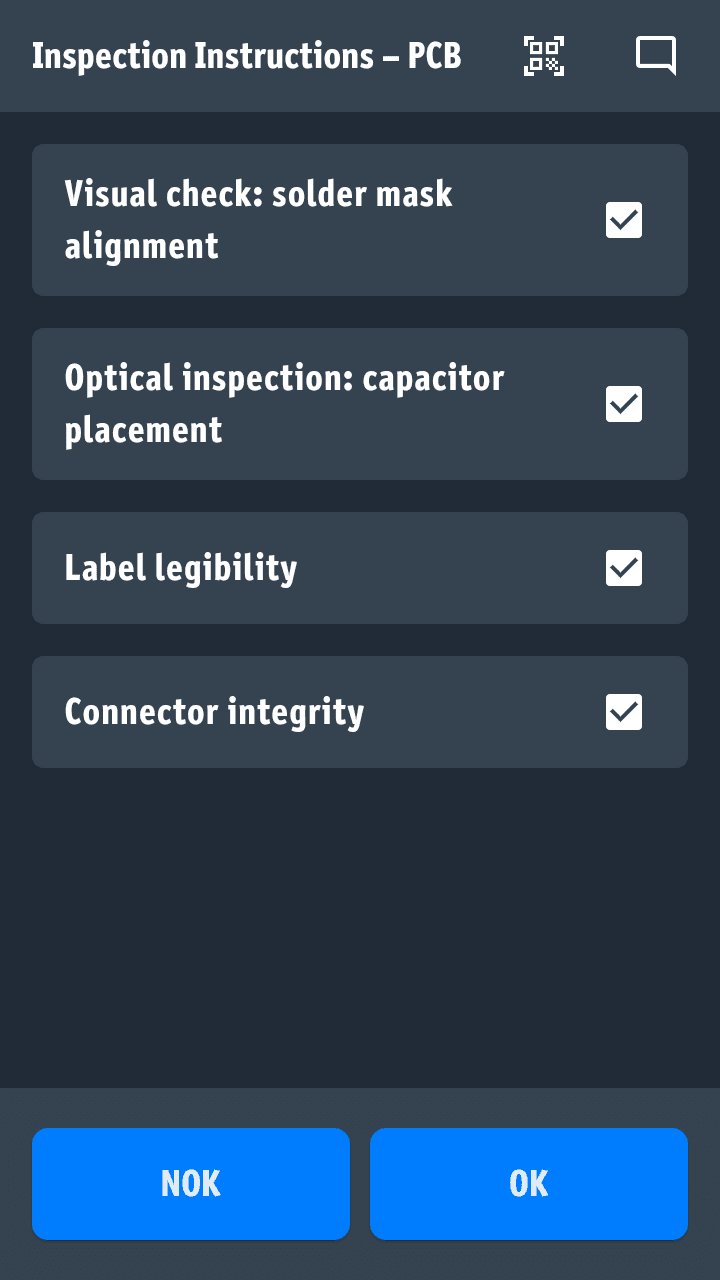Tap the header bar of the app

(x=360, y=56)
